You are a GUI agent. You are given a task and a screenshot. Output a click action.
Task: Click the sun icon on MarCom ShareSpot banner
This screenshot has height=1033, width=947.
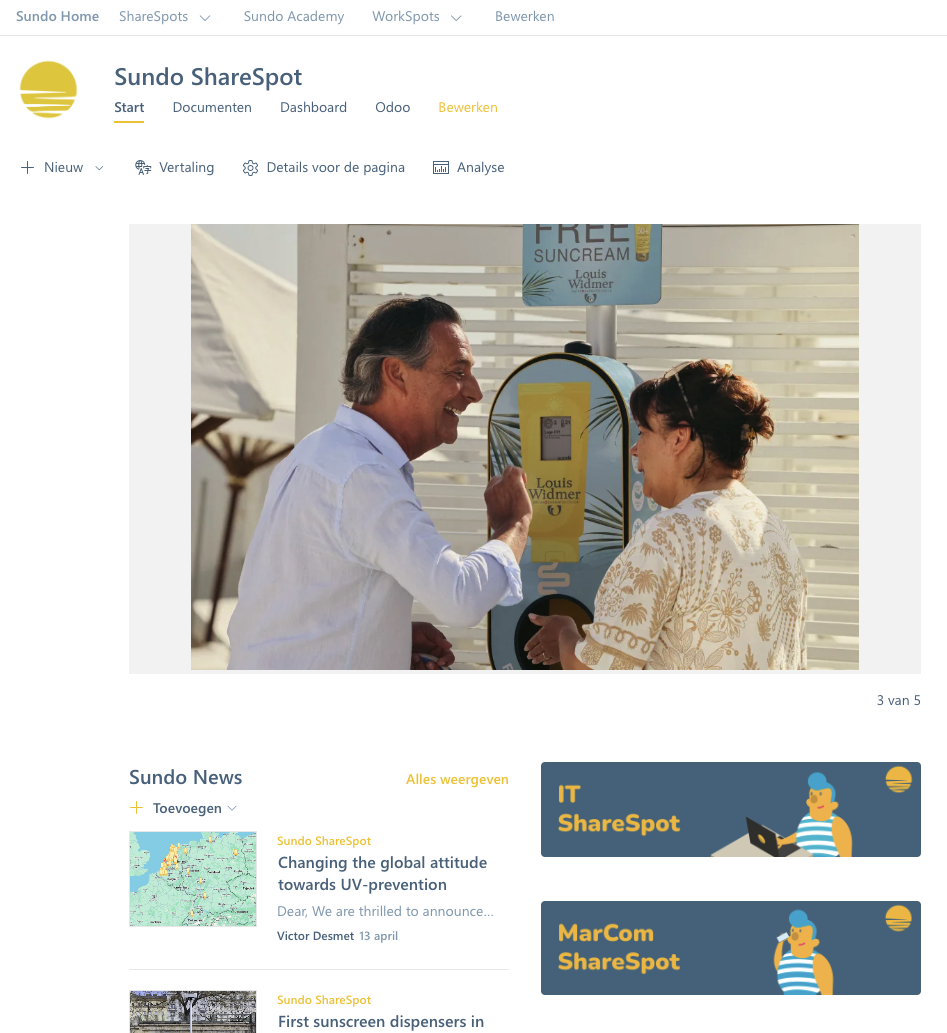click(x=898, y=918)
